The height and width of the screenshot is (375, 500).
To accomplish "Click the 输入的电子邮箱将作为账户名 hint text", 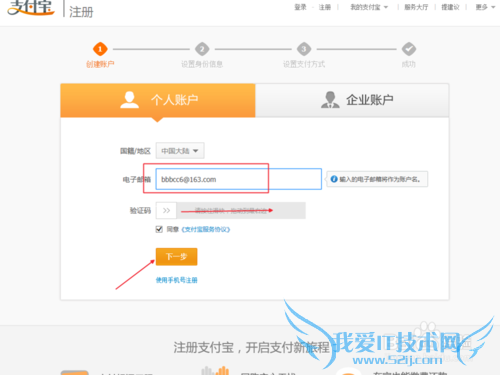I will click(380, 179).
